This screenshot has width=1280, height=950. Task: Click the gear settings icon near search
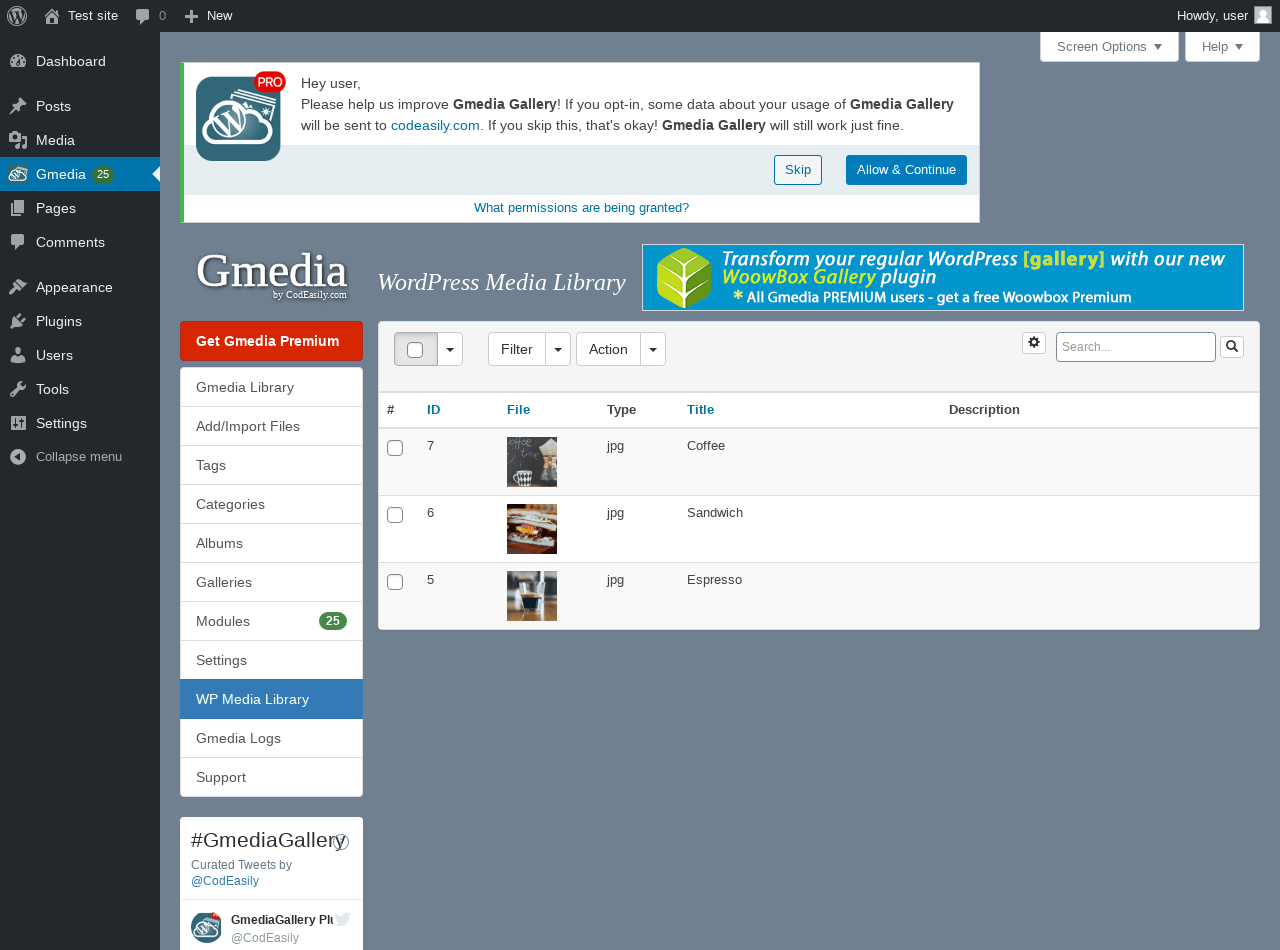pos(1034,343)
